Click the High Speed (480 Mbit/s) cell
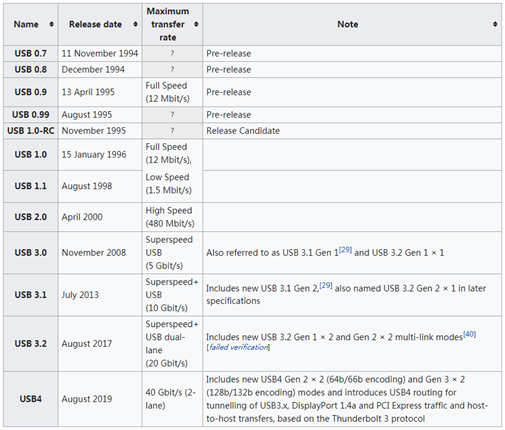The width and height of the screenshot is (505, 430). [172, 217]
